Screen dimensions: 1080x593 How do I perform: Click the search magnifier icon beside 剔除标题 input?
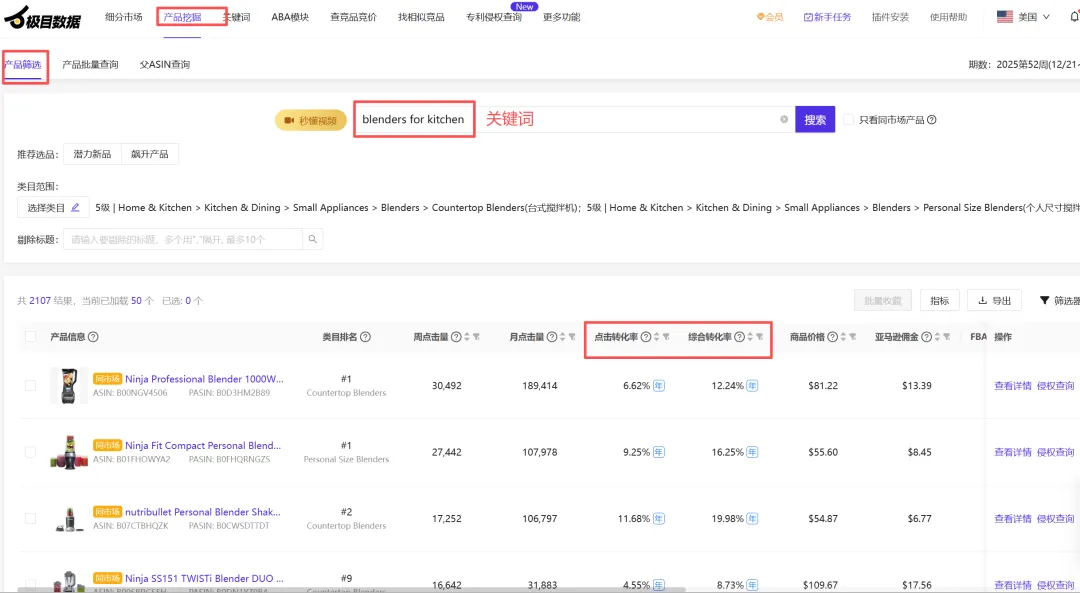313,239
